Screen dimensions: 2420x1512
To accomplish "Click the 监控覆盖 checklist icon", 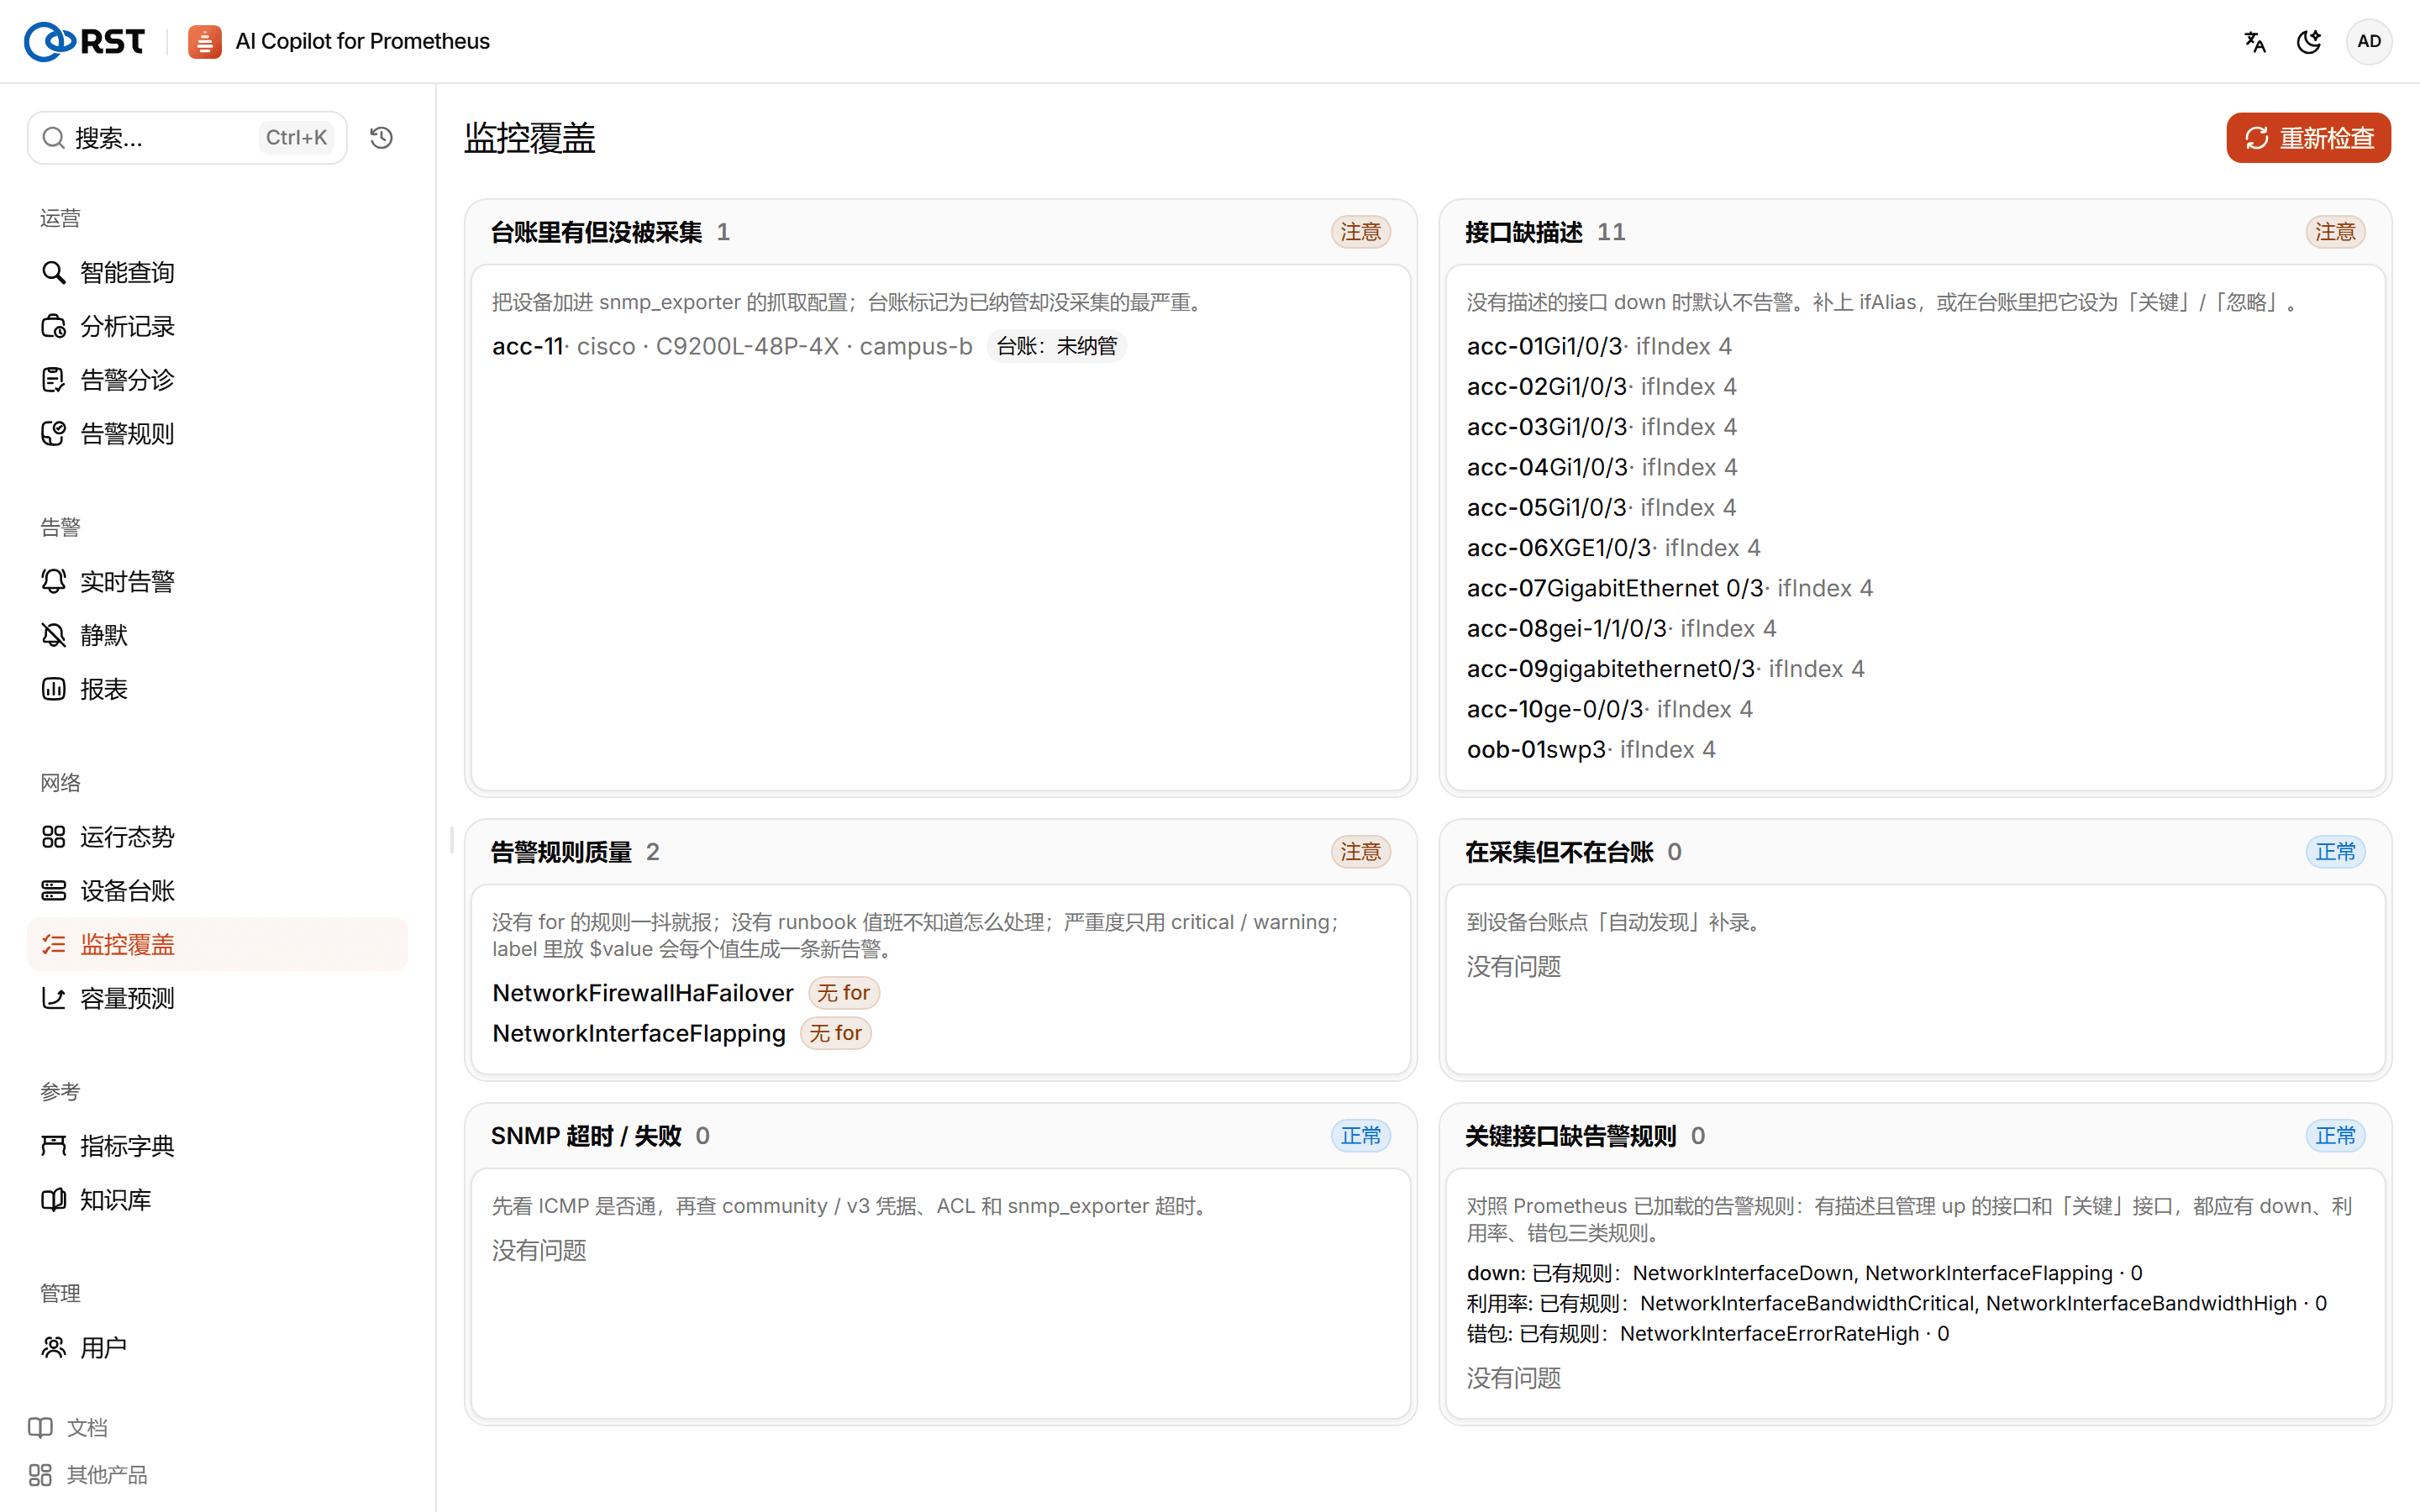I will (x=54, y=944).
